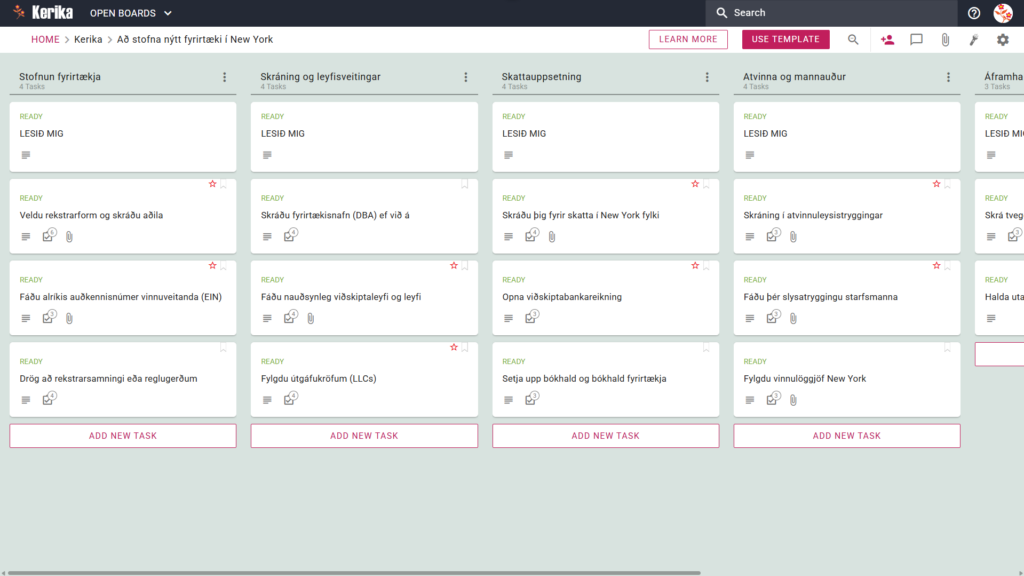Screen dimensions: 1024x576
Task: Toggle star on Veldu rekstrarform og skráðu aðila
Action: 212,184
